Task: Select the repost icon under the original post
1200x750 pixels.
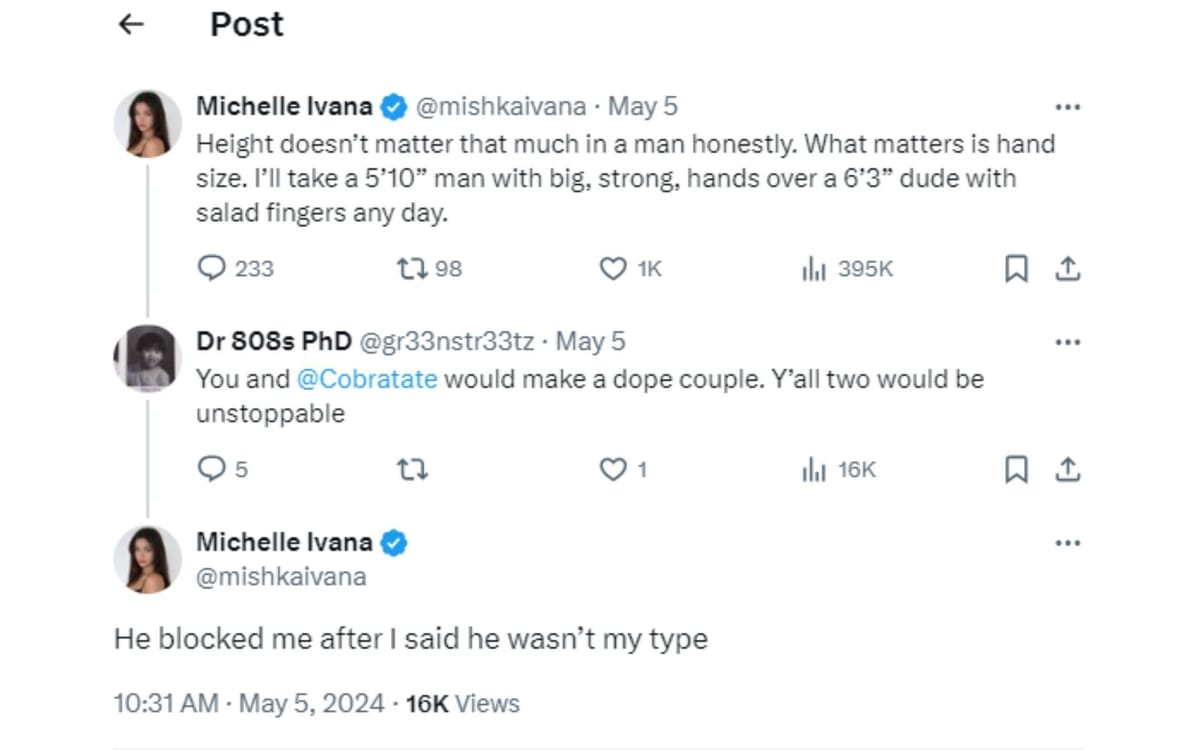Action: [x=411, y=268]
